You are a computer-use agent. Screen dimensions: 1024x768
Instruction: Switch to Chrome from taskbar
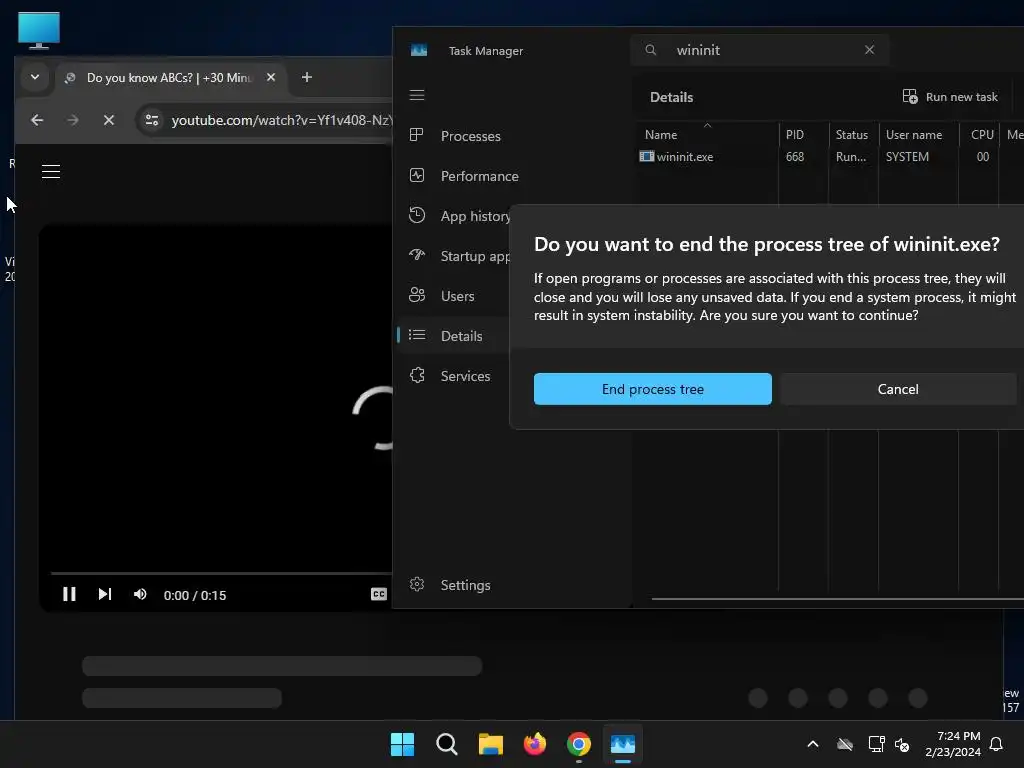(x=579, y=744)
